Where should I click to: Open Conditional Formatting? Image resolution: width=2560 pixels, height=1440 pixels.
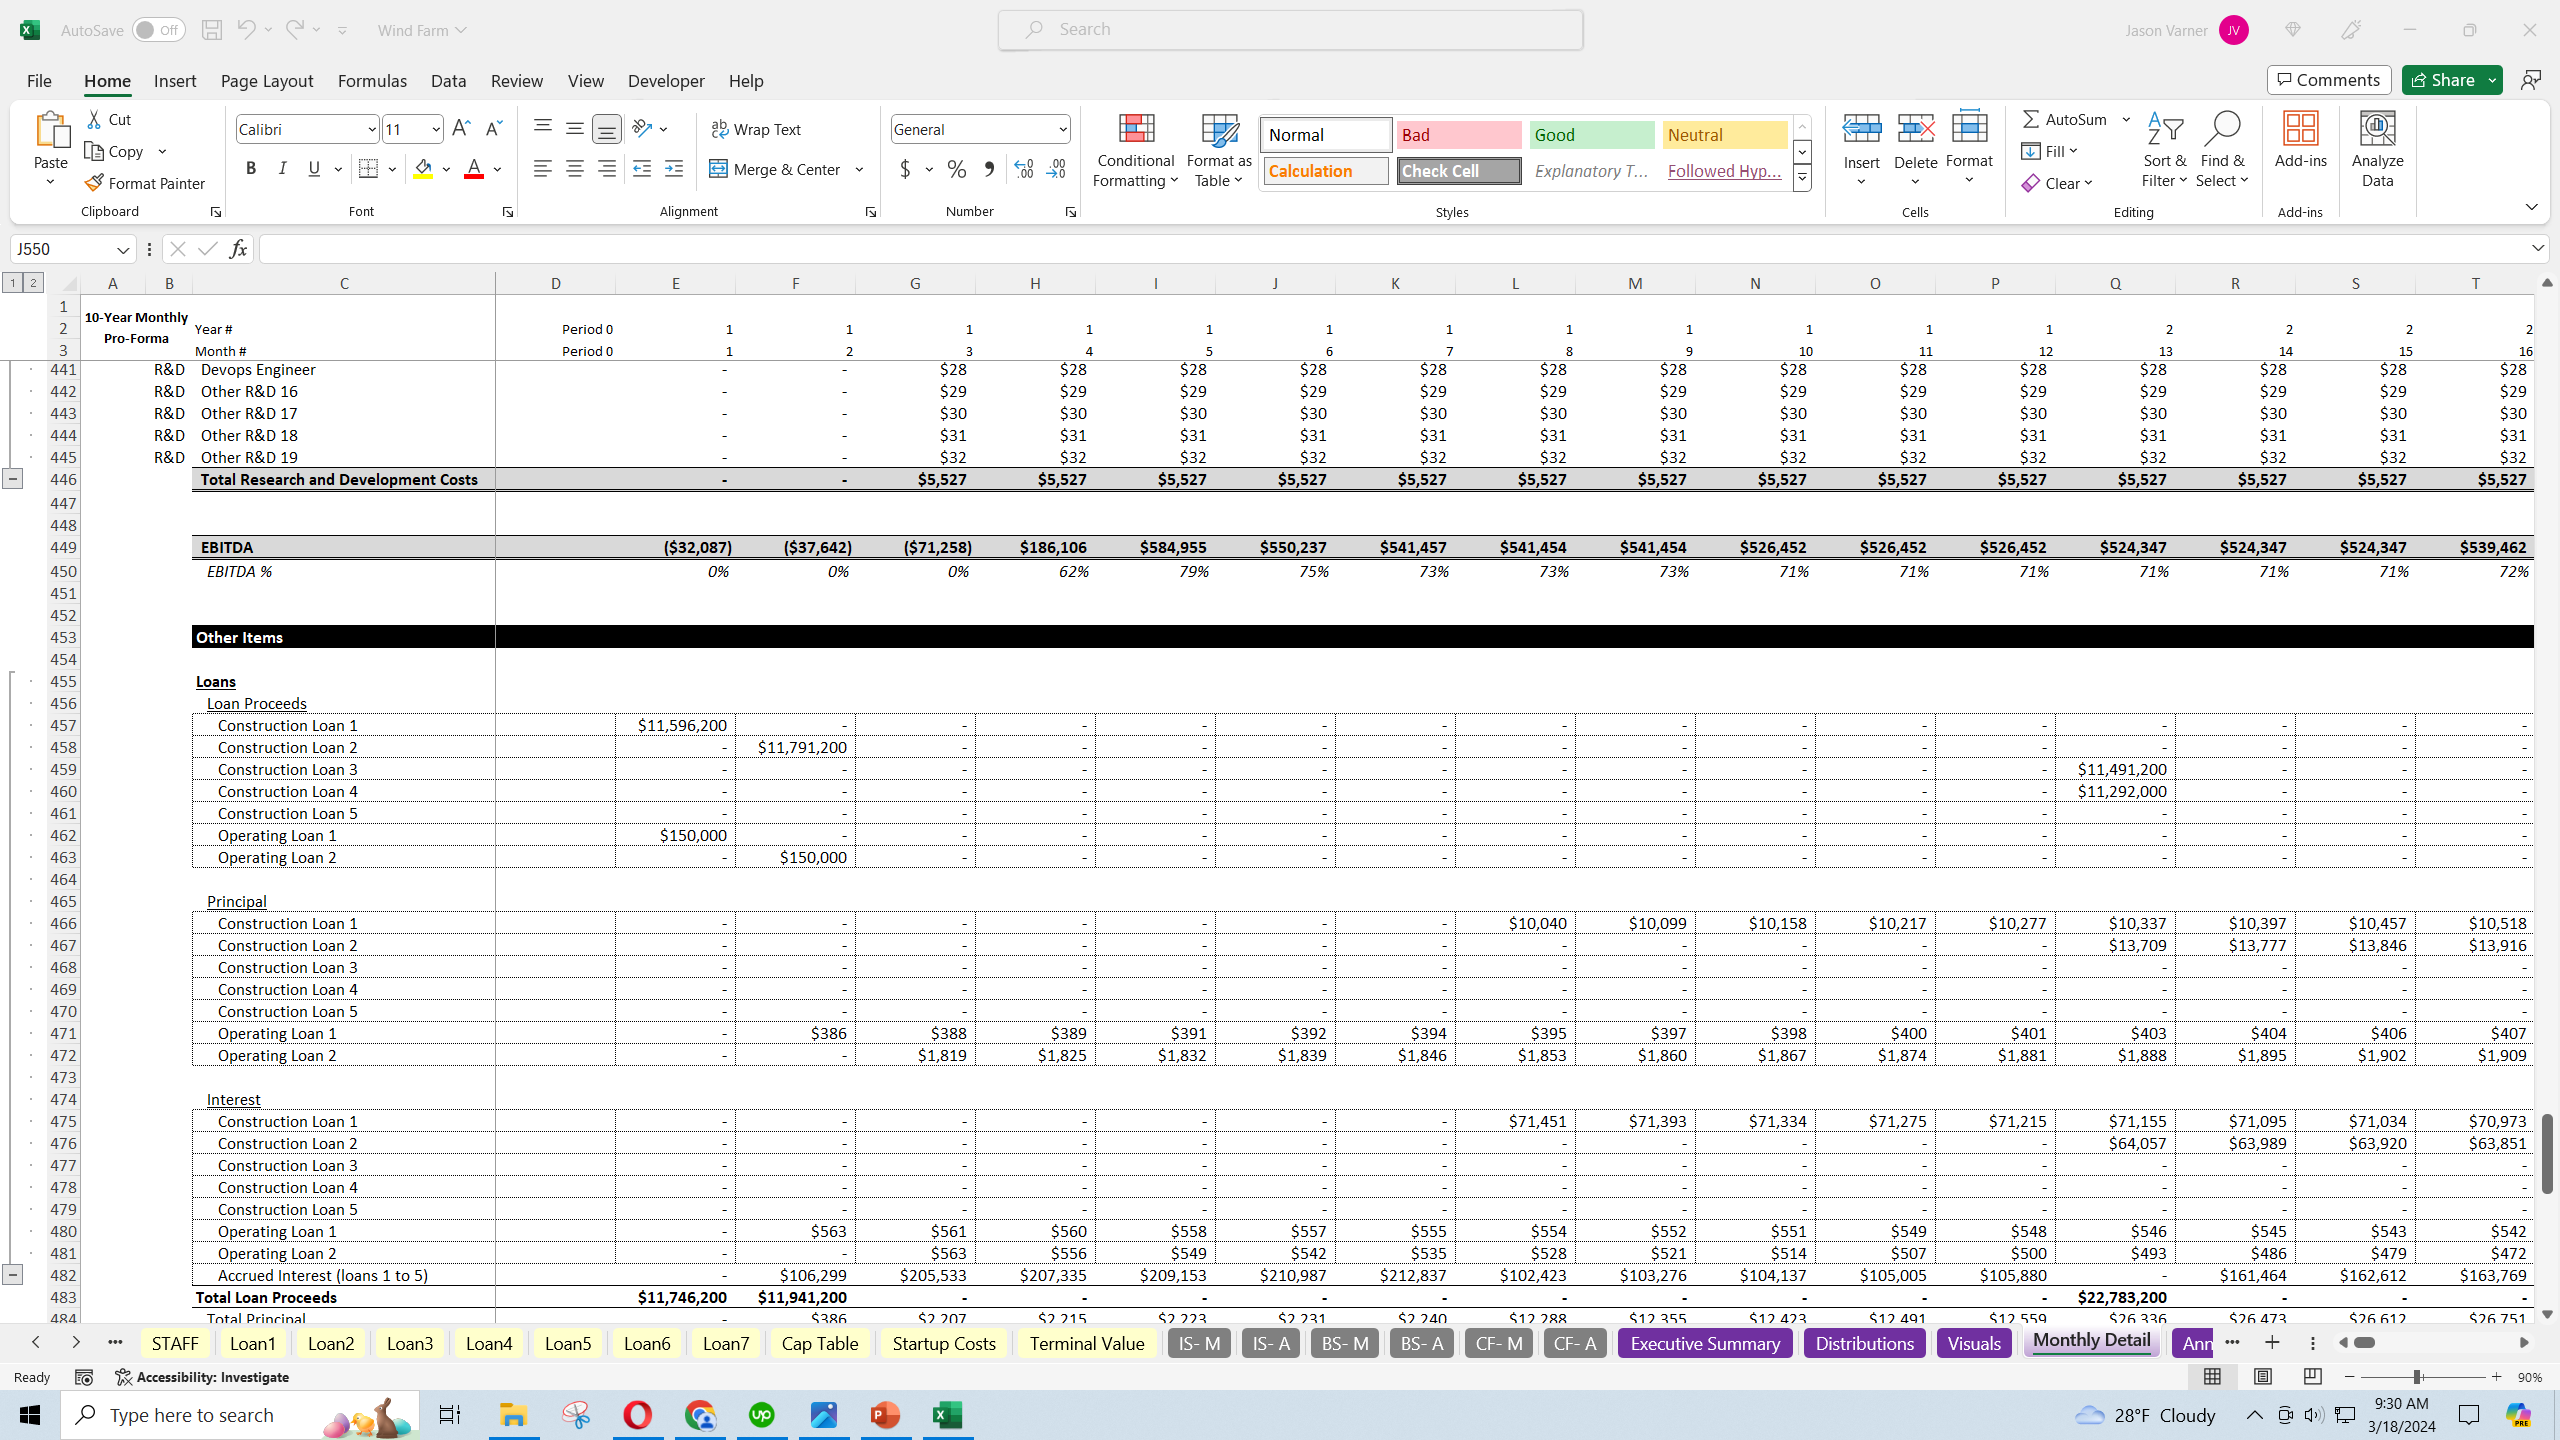pyautogui.click(x=1135, y=150)
